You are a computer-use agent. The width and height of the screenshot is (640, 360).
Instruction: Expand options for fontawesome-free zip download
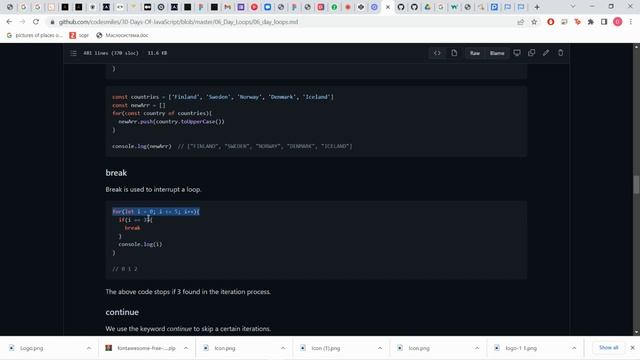pyautogui.click(x=186, y=348)
